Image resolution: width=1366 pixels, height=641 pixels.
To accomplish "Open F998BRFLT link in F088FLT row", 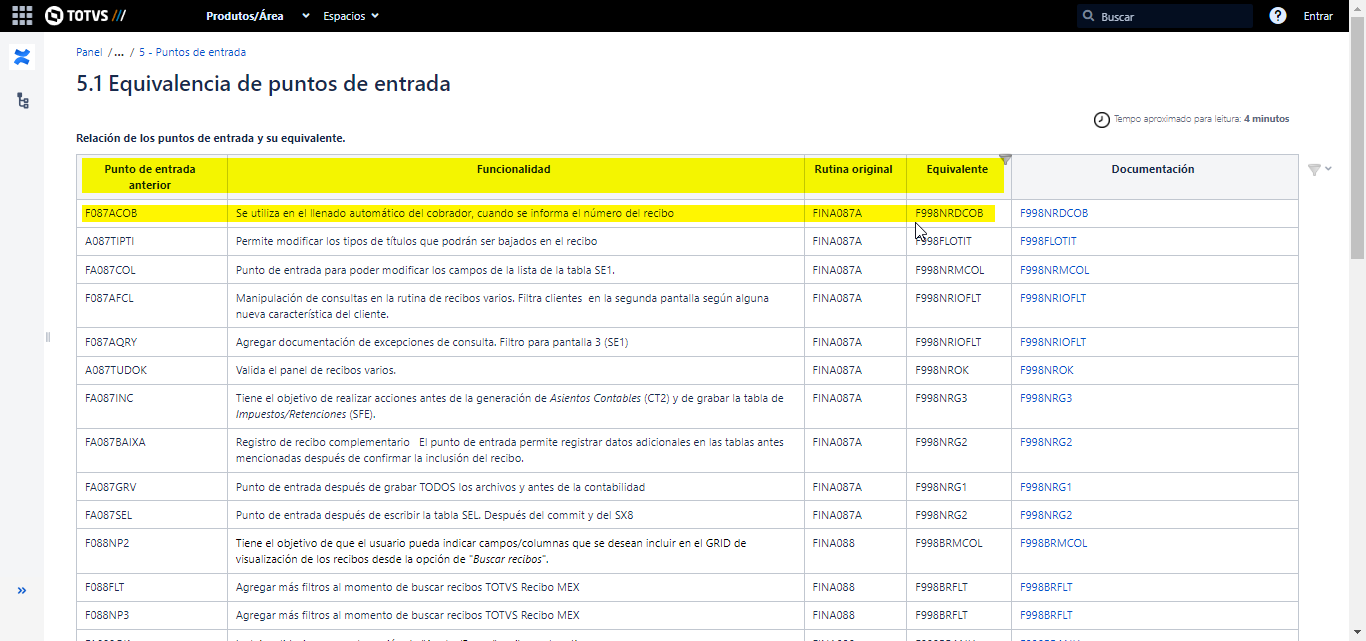I will tap(1046, 587).
